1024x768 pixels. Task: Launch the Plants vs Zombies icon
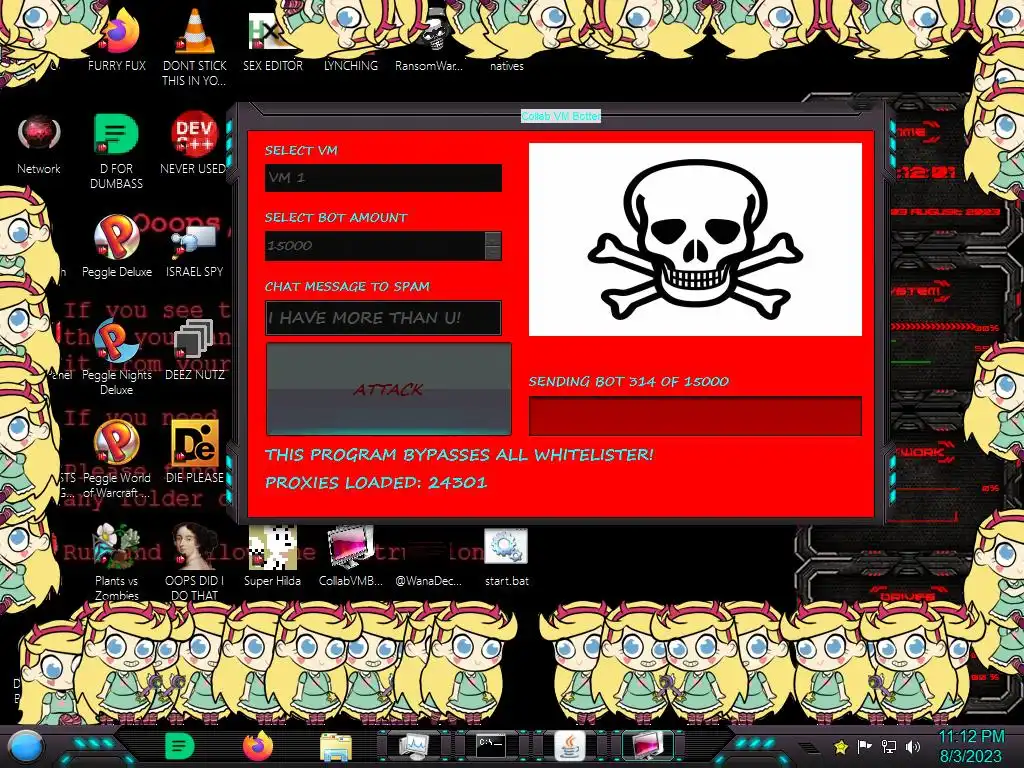[x=116, y=562]
